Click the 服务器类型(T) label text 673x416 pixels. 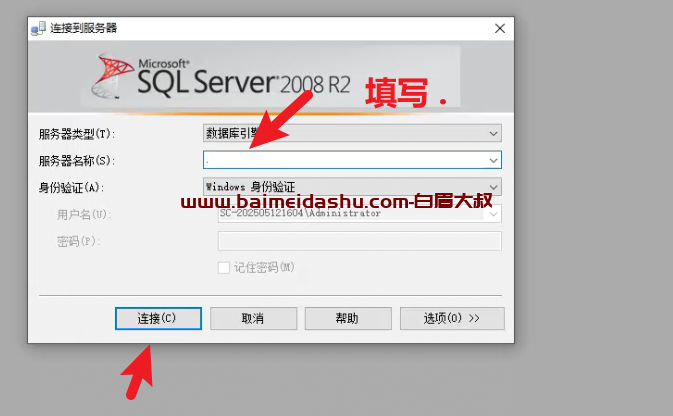tap(77, 134)
